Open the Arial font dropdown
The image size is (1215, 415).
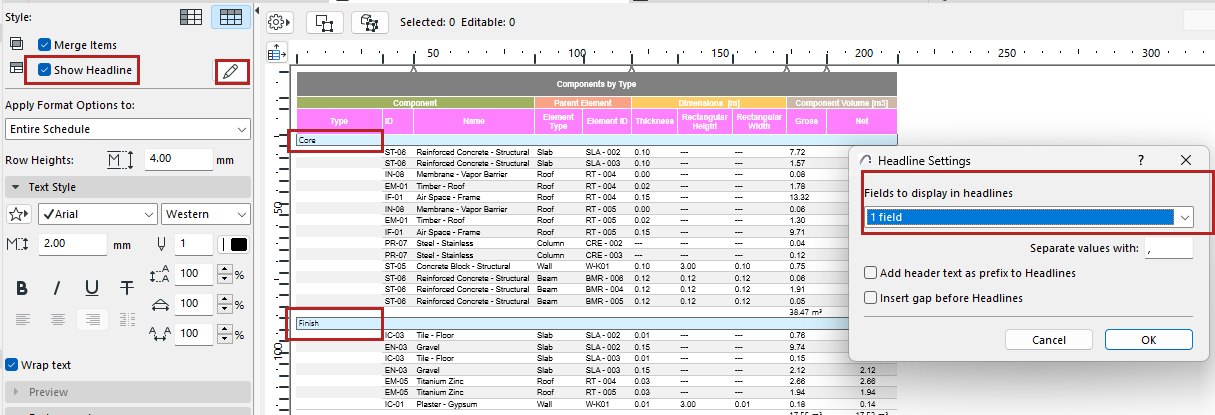coord(97,214)
